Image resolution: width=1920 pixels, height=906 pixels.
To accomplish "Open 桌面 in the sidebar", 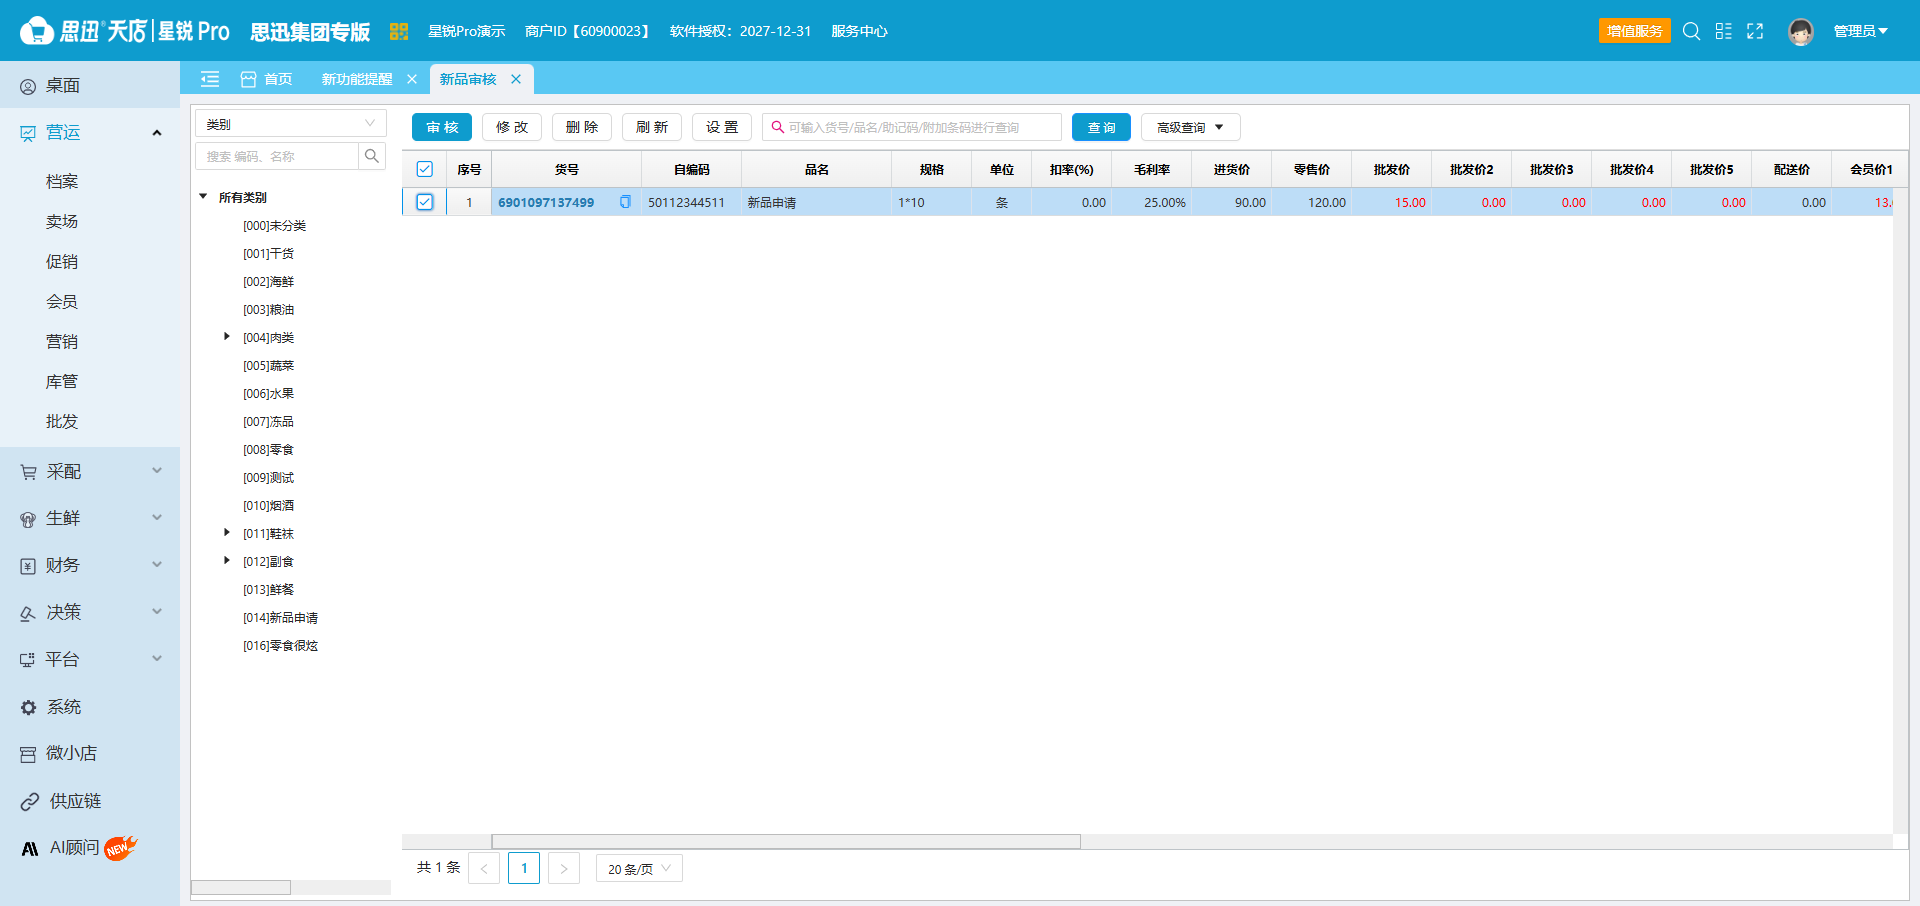I will pyautogui.click(x=90, y=86).
